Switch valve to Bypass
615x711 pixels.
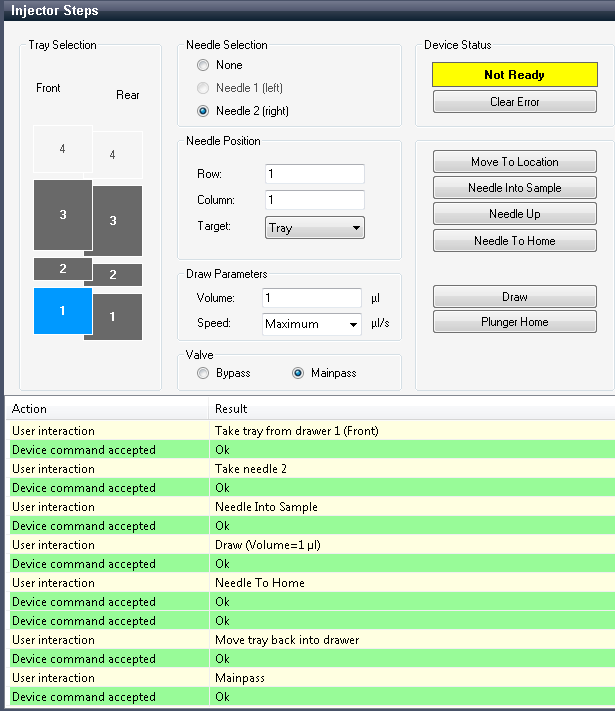[204, 373]
